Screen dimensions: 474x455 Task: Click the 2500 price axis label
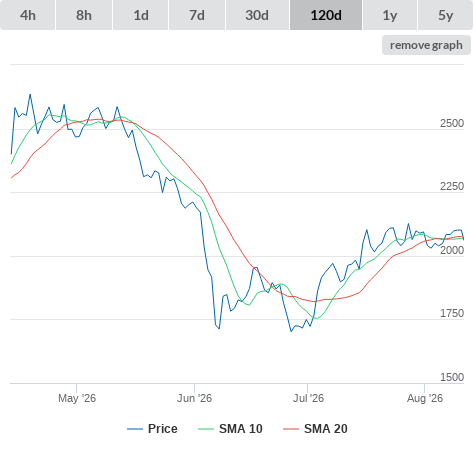pyautogui.click(x=452, y=123)
